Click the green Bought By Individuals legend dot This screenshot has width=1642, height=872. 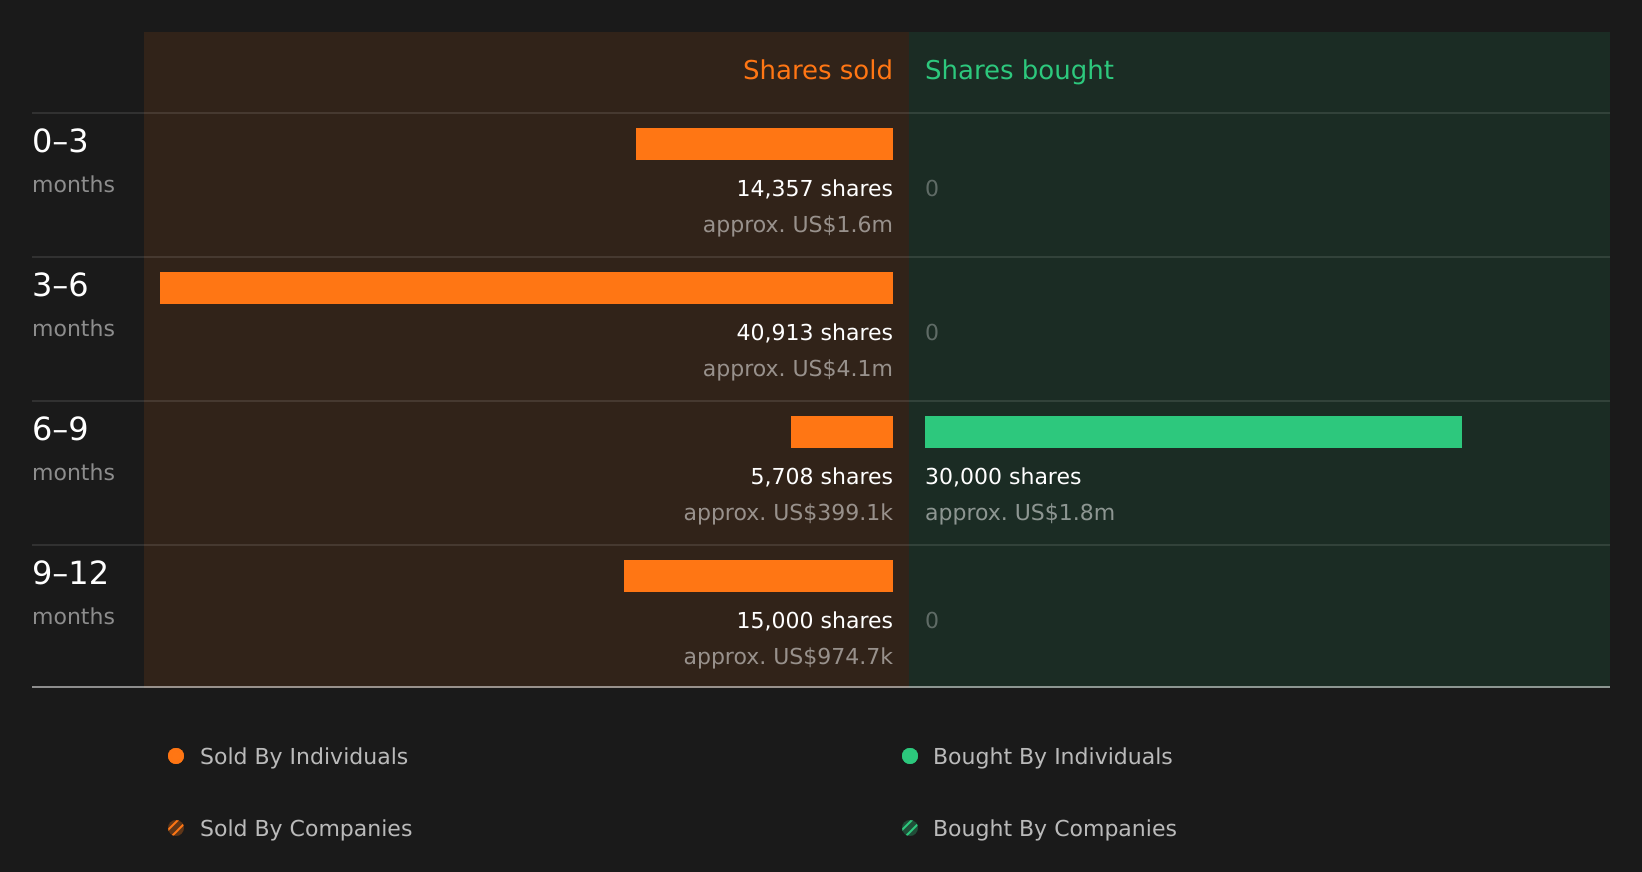910,756
